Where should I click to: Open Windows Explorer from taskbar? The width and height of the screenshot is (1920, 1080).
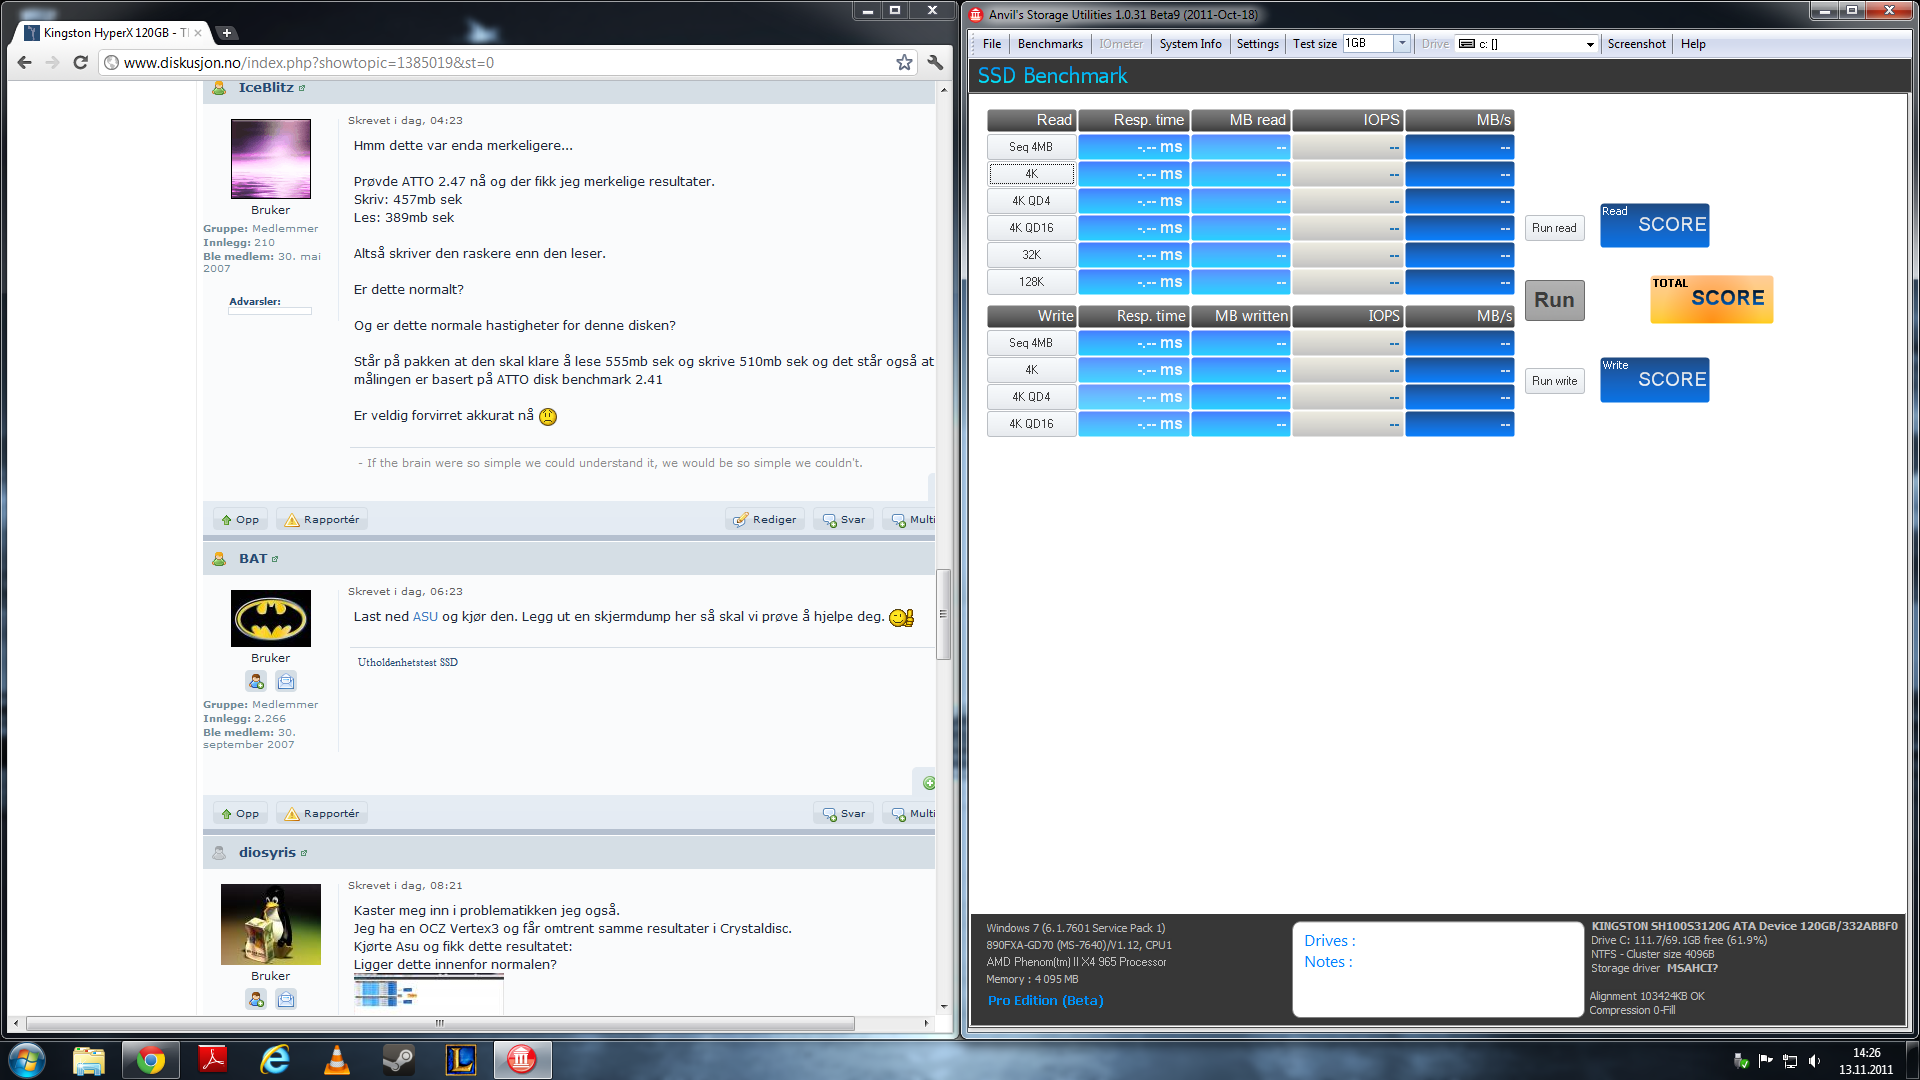pyautogui.click(x=88, y=1060)
